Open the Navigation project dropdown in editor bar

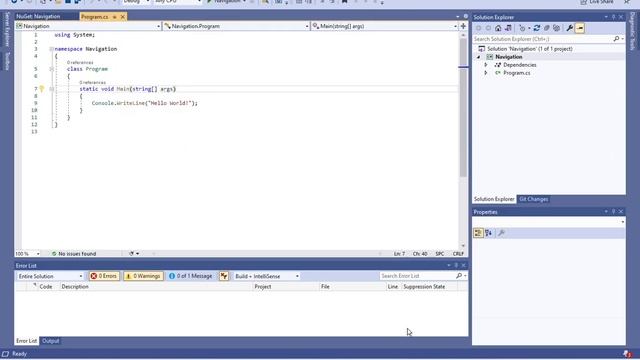[x=88, y=26]
